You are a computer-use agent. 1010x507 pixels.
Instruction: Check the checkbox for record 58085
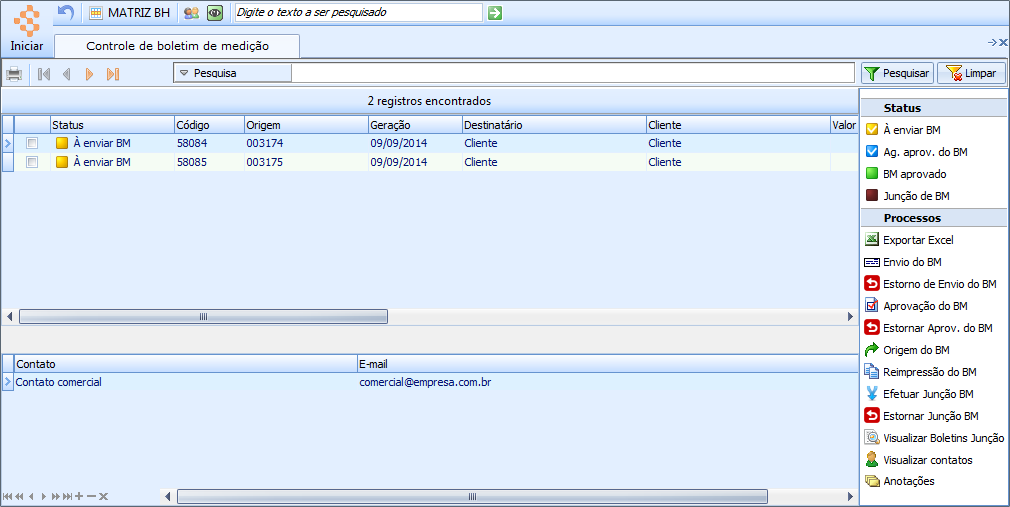pos(32,162)
